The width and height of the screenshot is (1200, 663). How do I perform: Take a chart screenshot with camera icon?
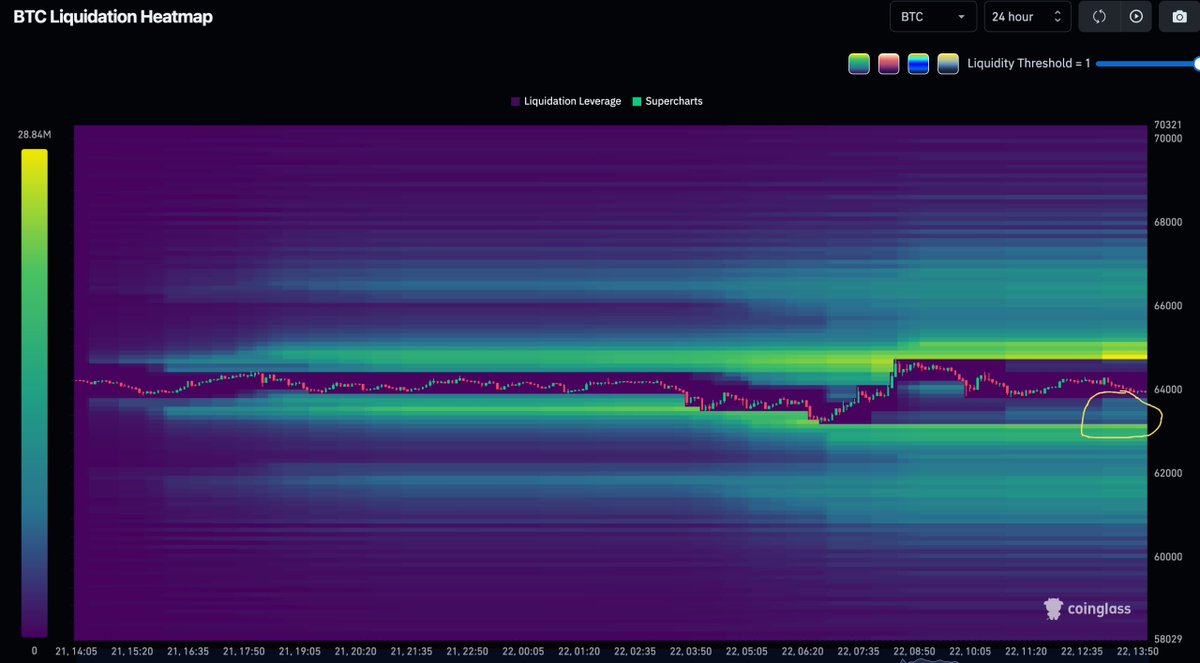(x=1179, y=17)
